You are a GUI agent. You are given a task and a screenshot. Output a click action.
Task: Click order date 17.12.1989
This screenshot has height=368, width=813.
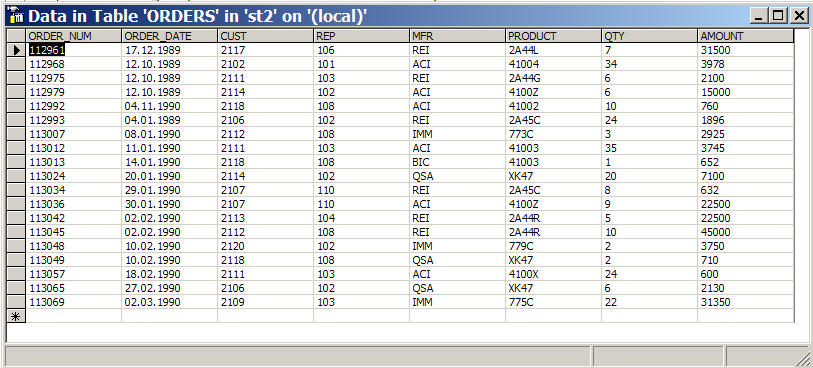[170, 50]
